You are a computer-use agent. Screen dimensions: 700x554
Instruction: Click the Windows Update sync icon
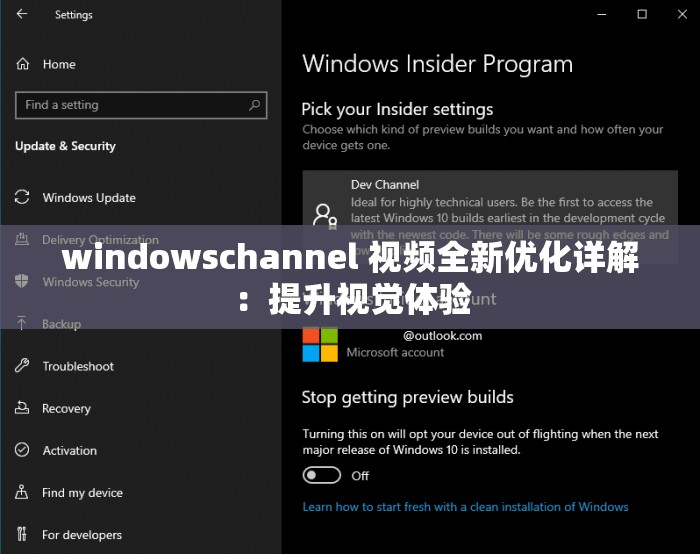point(22,197)
